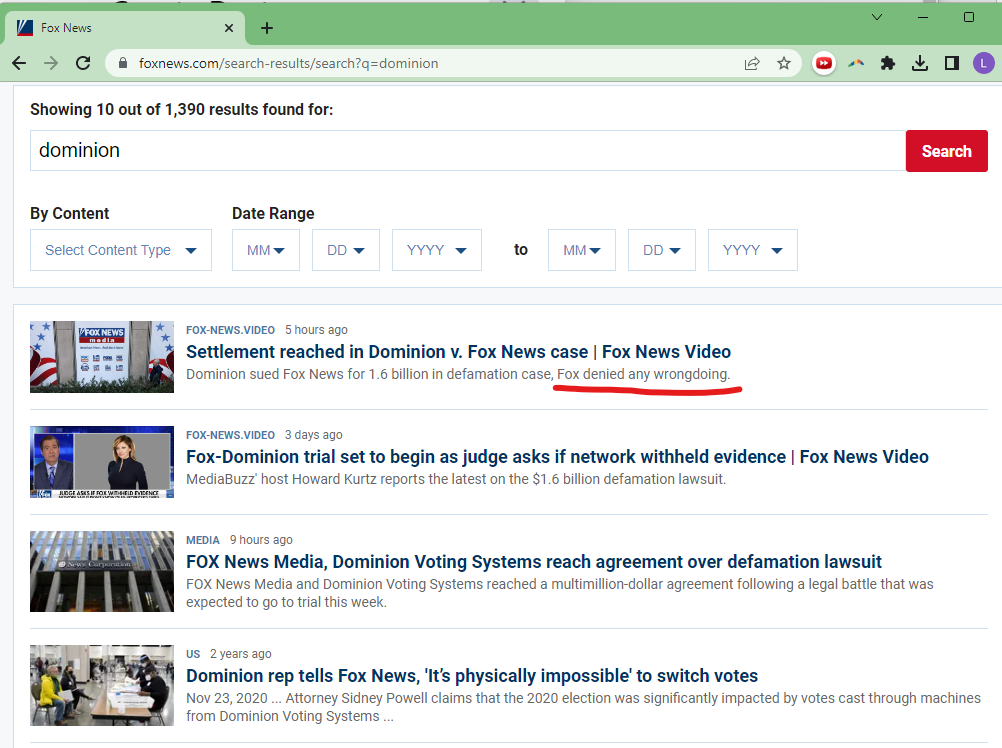Open the ballot counting room thumbnail

[102, 685]
